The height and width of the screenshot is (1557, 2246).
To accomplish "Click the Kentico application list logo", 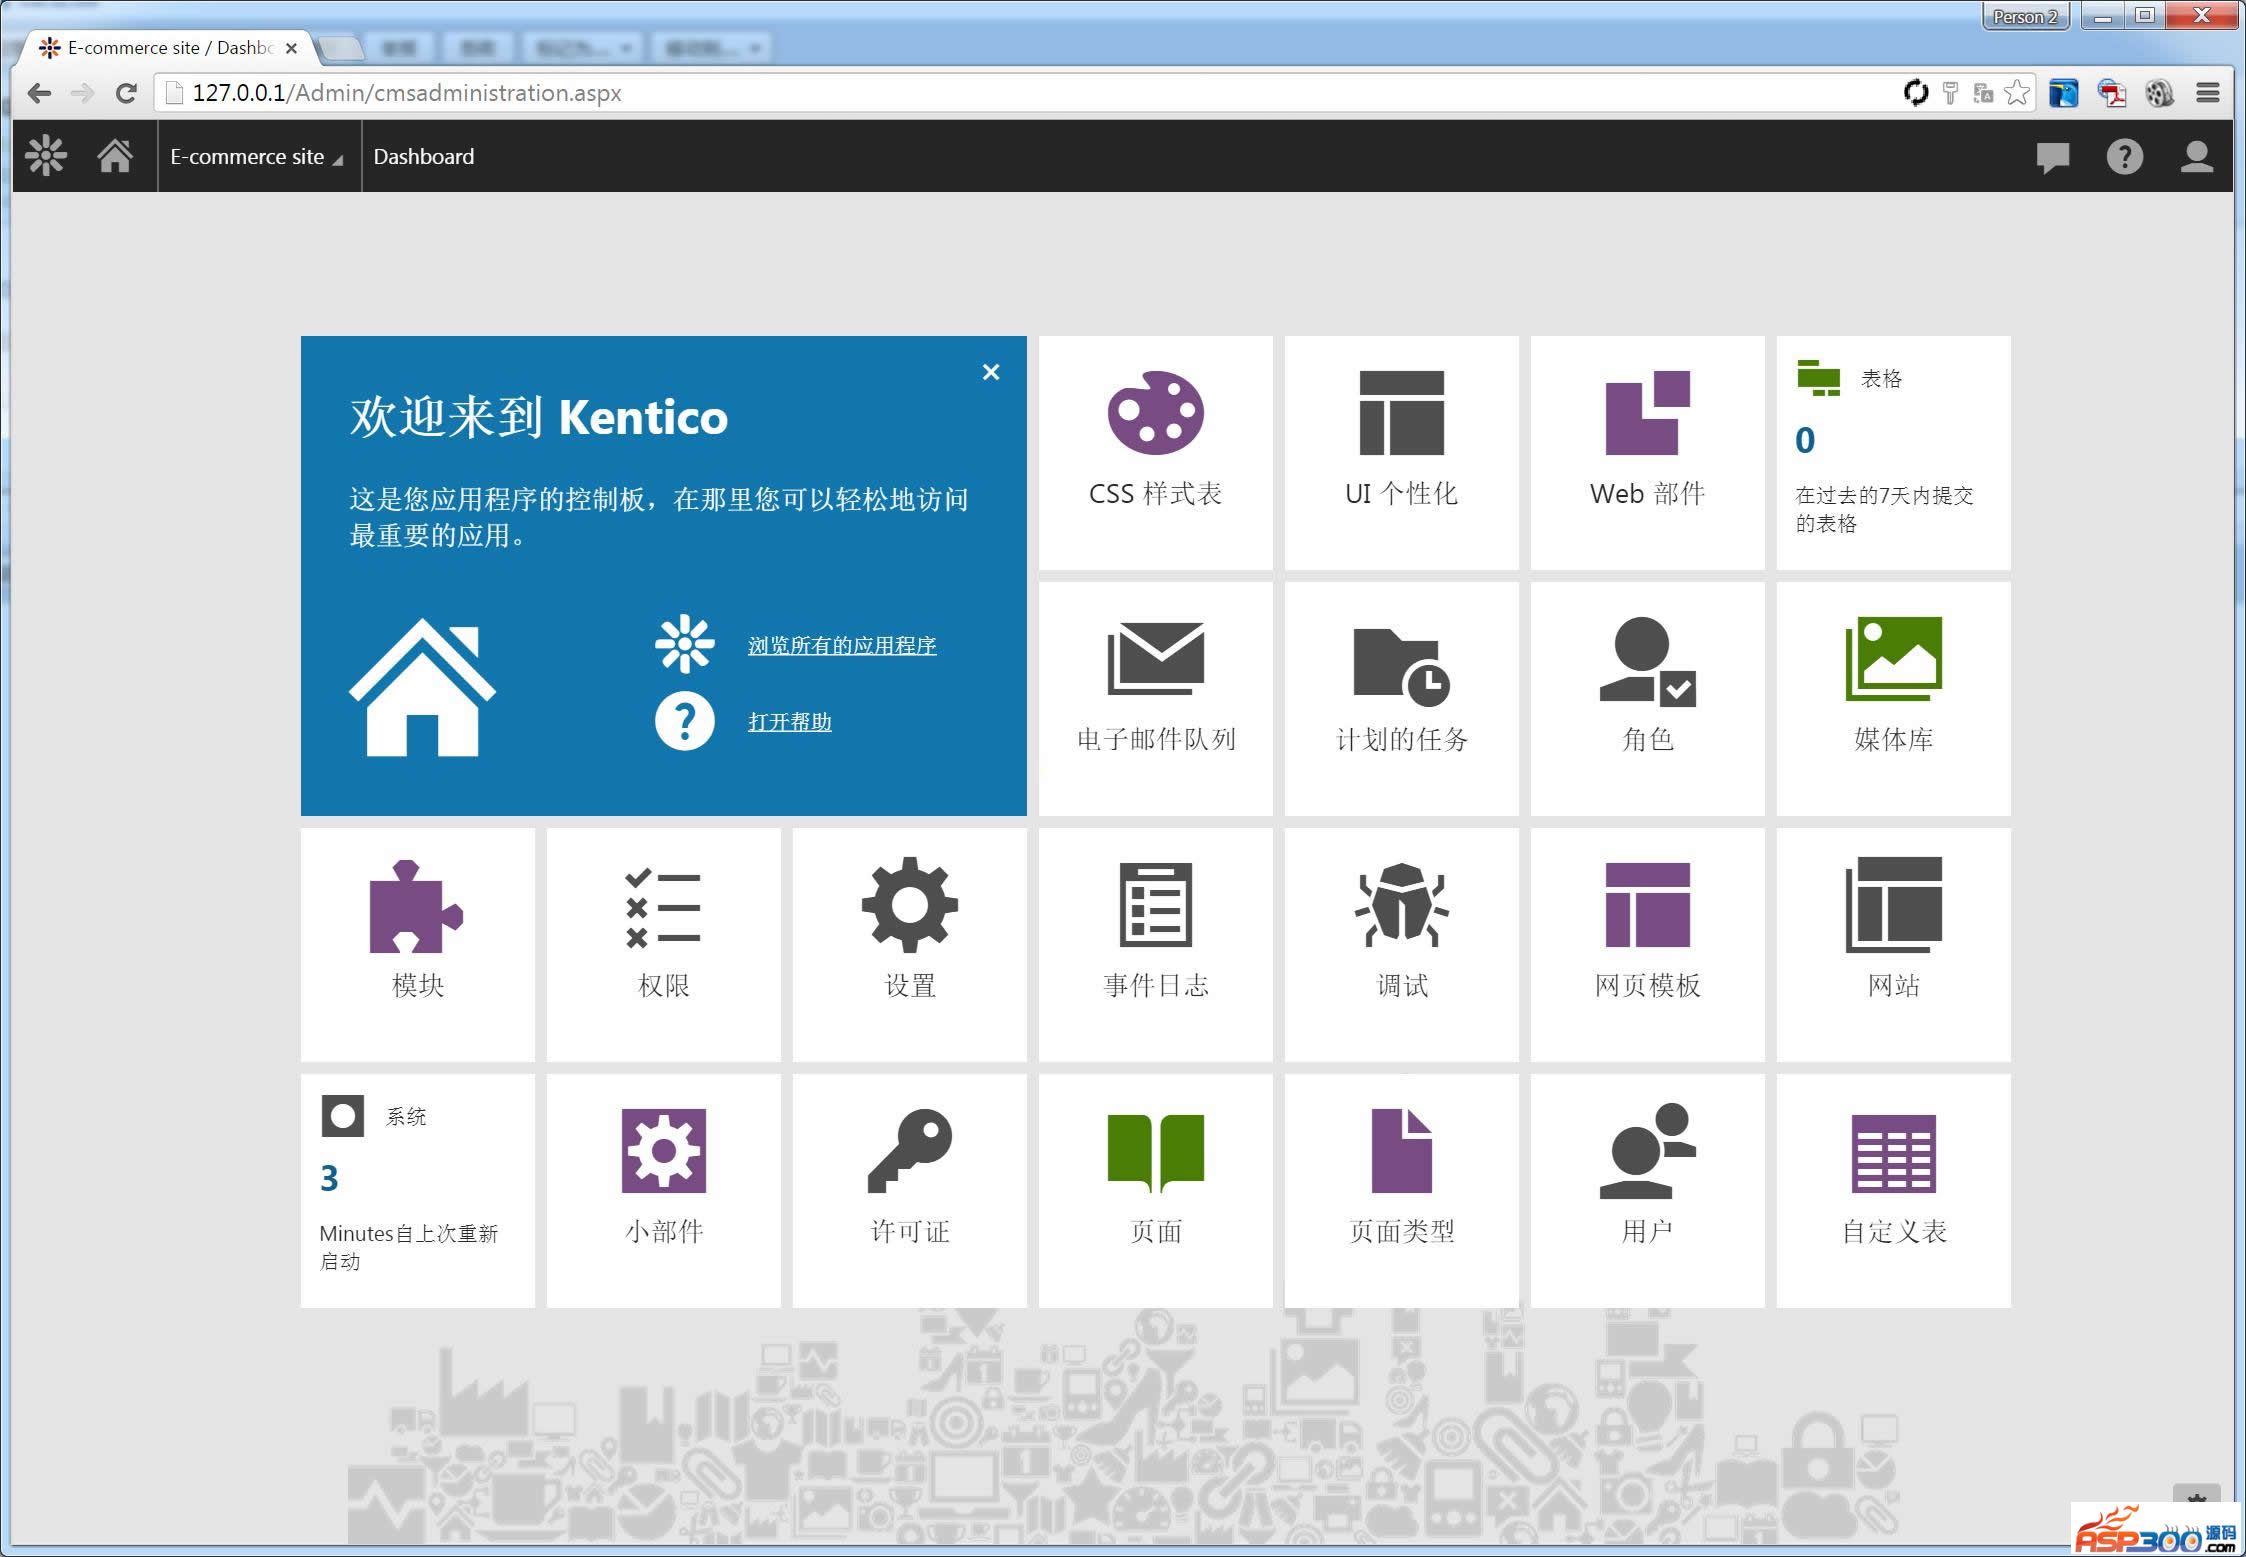I will [46, 156].
